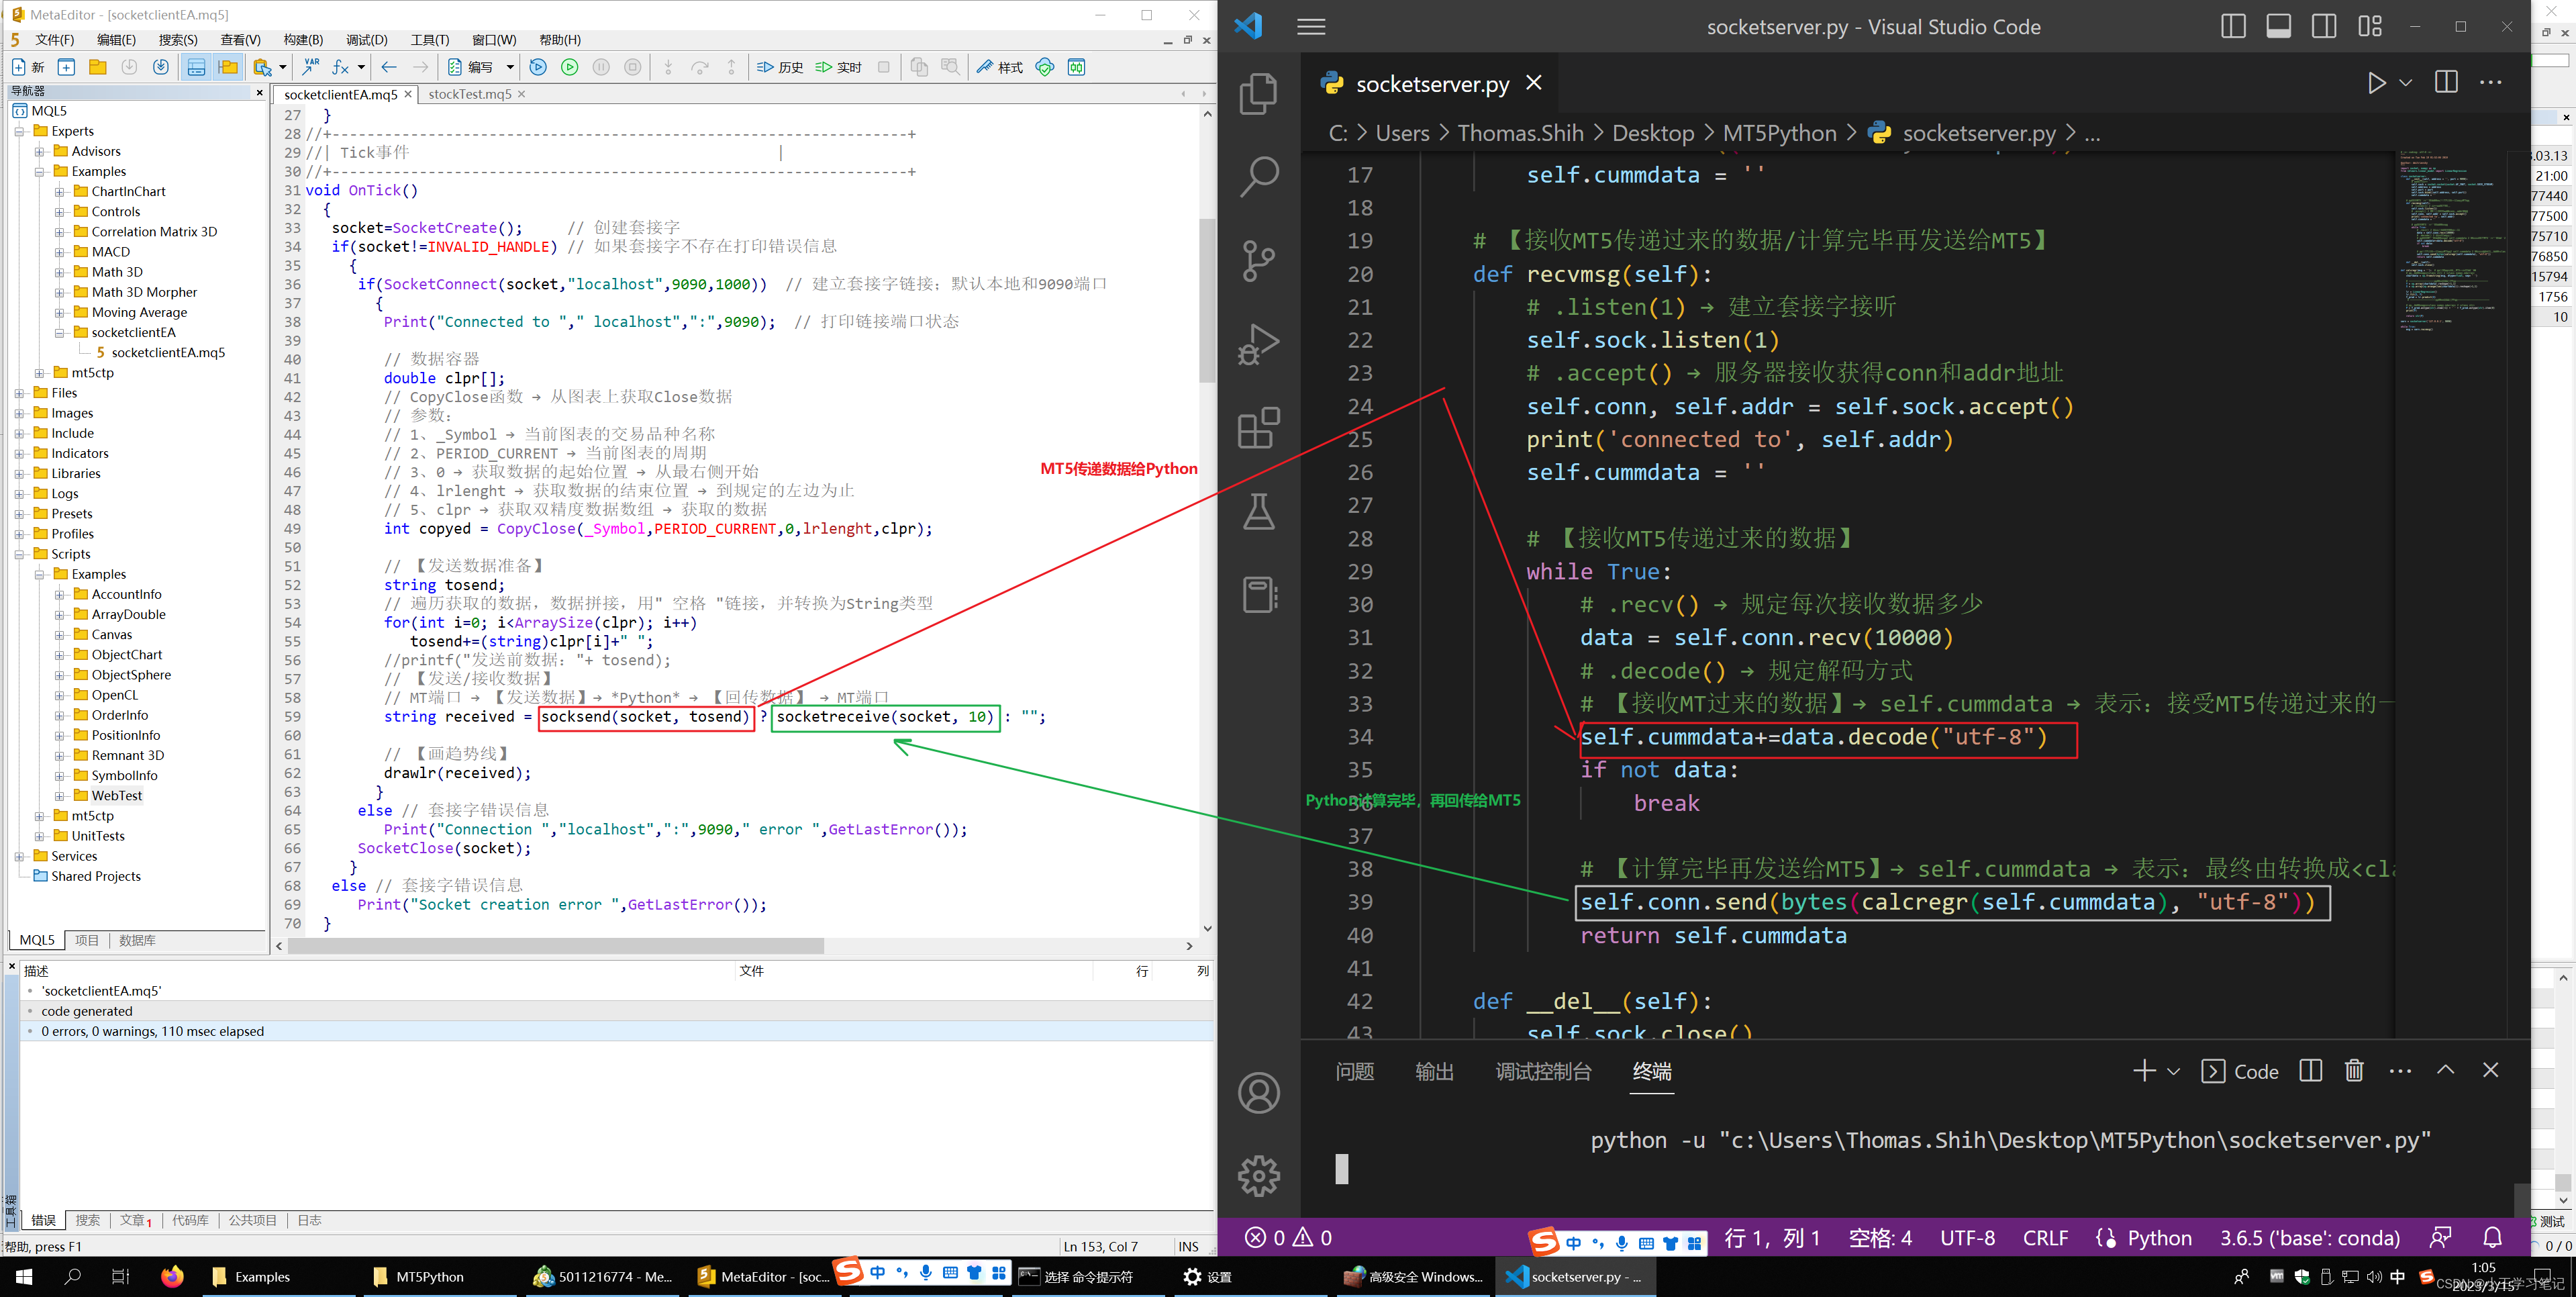Switch to stockTest.mq5 editor tab
This screenshot has width=2576, height=1297.
(x=469, y=94)
